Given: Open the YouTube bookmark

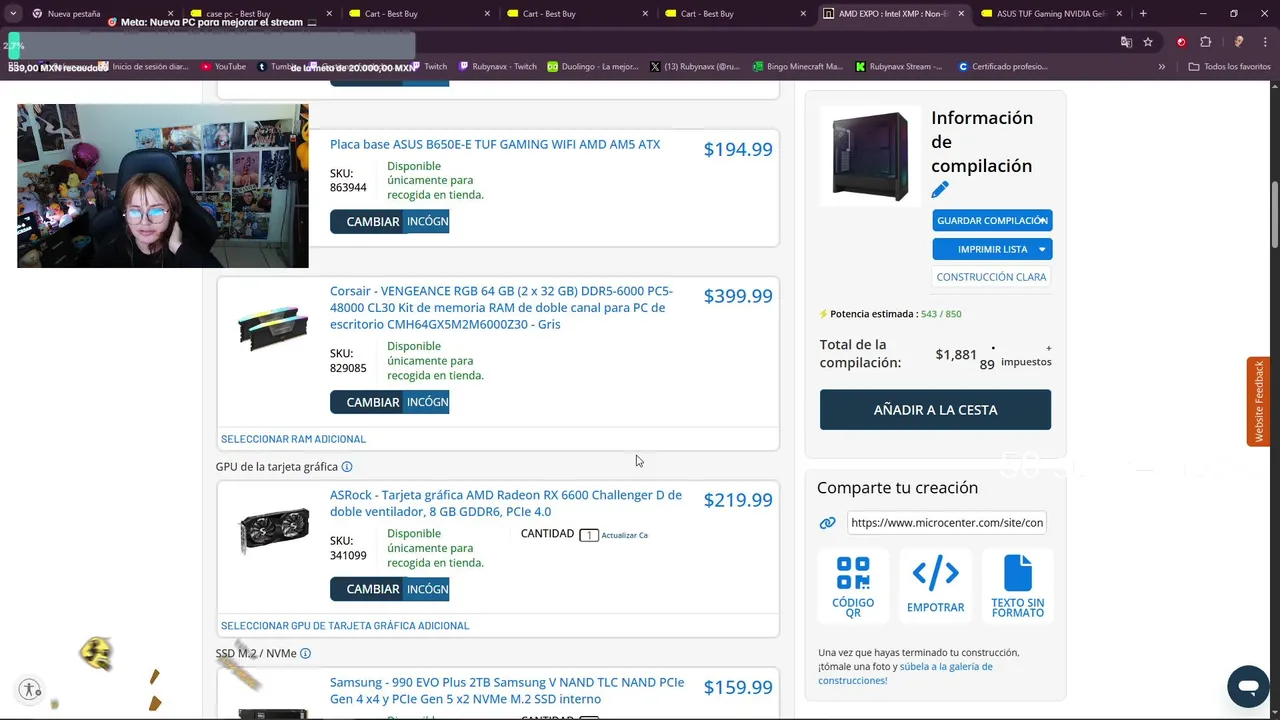Looking at the screenshot, I should coord(223,67).
